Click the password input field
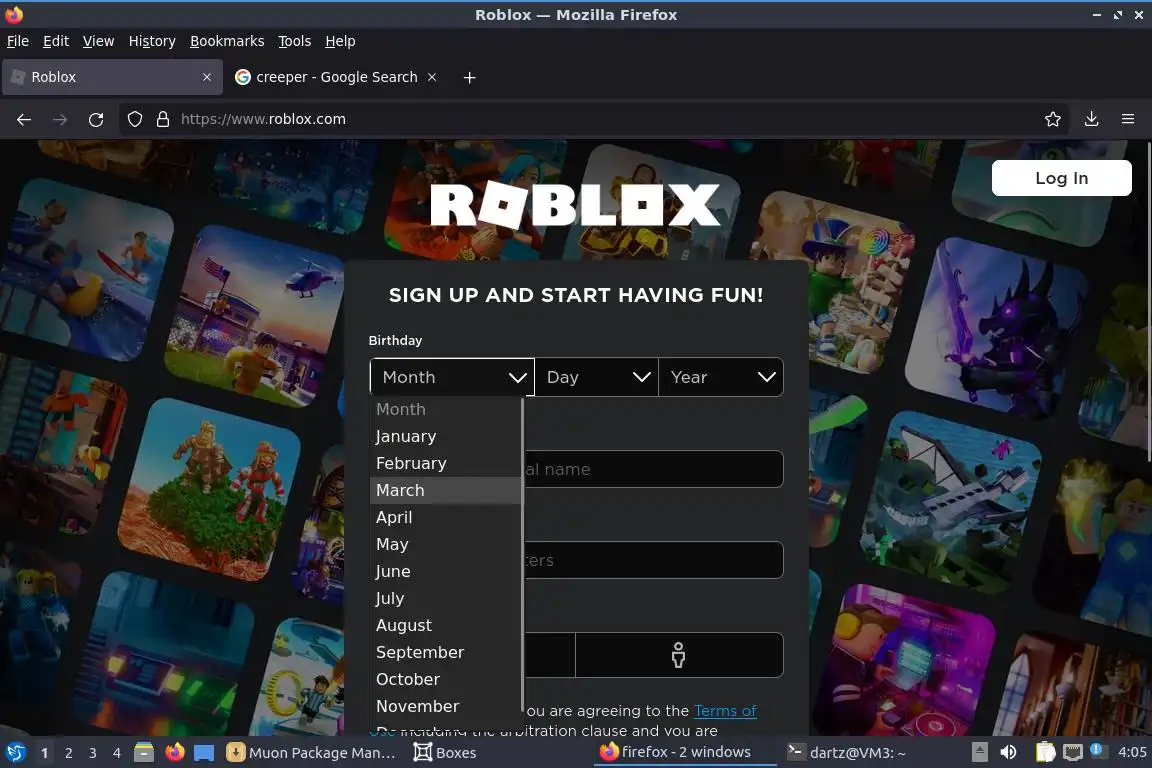The width and height of the screenshot is (1152, 768). pyautogui.click(x=654, y=560)
